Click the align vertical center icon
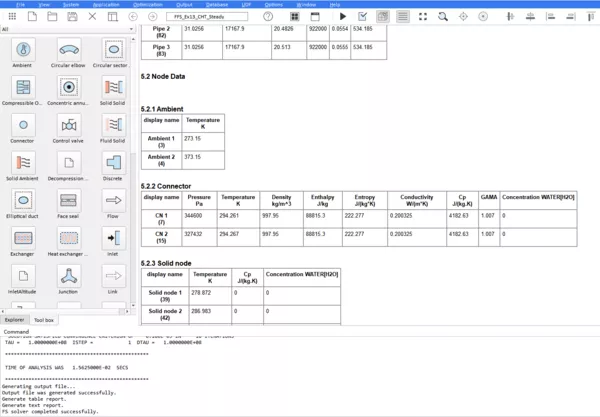 (510, 16)
